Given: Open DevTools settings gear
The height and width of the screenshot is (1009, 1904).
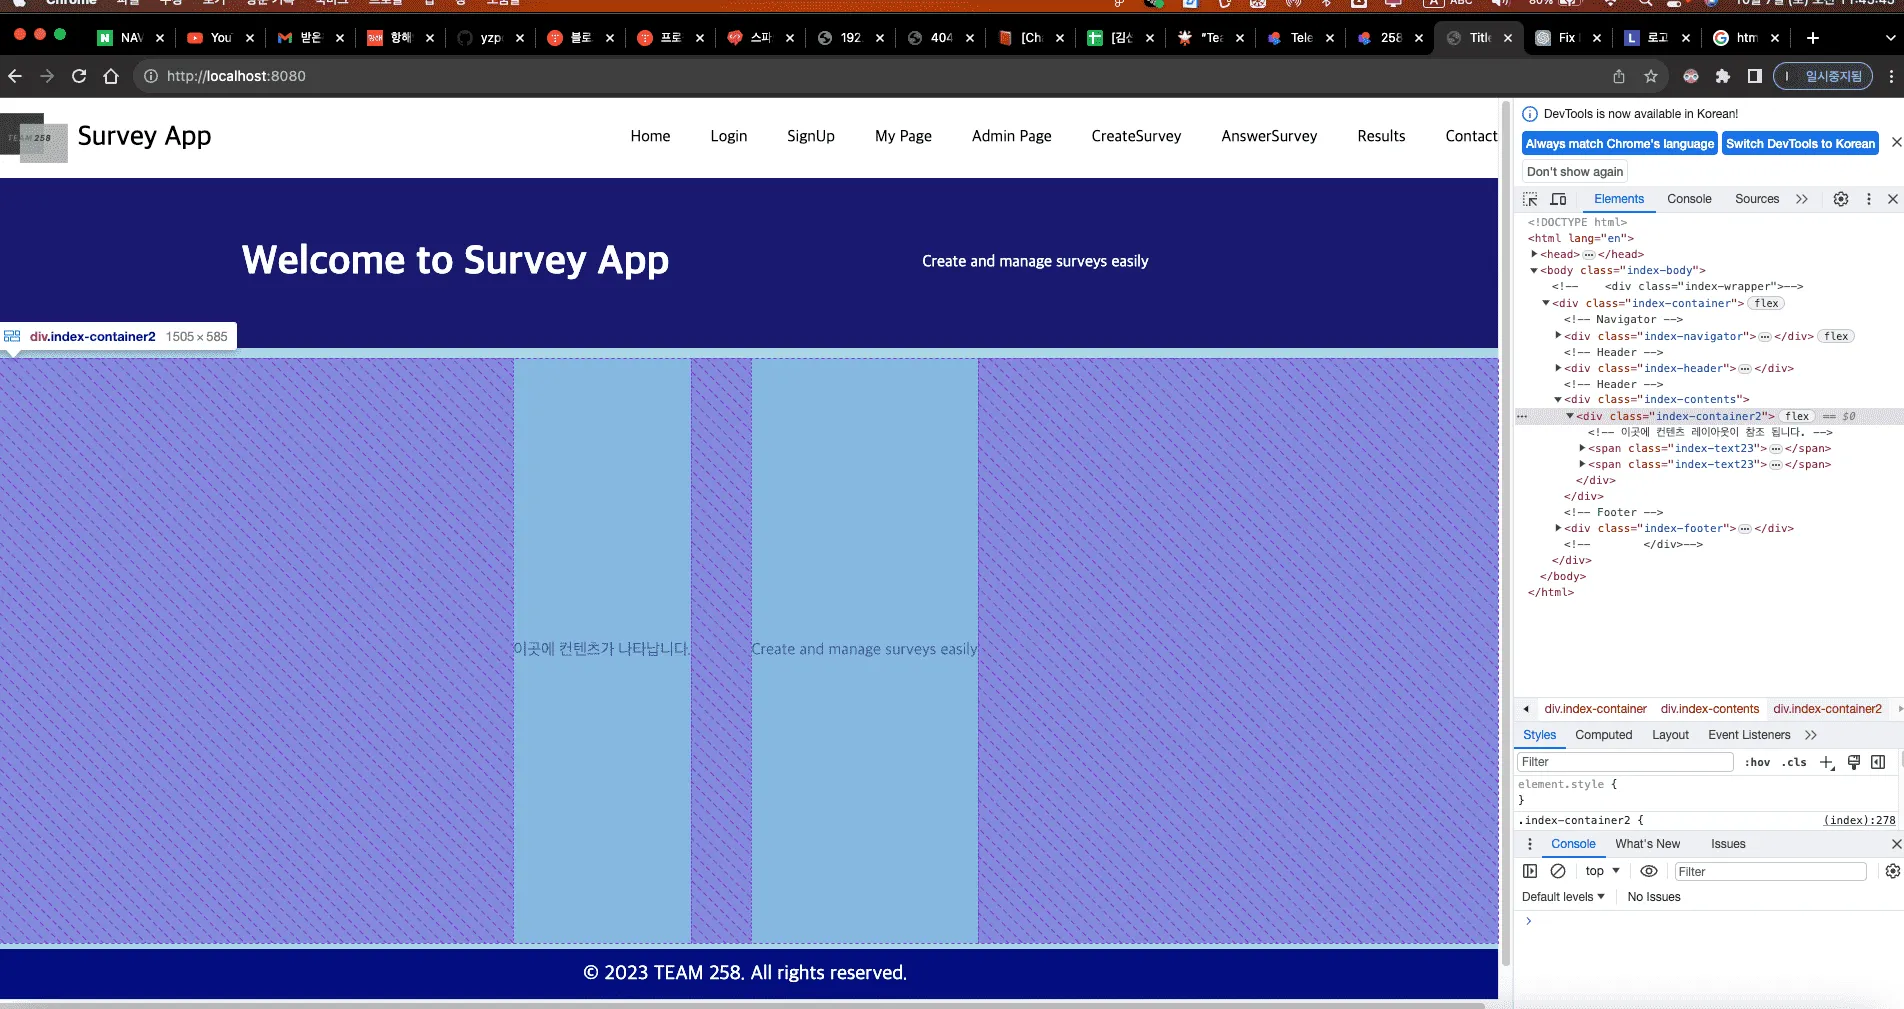Looking at the screenshot, I should click(1841, 199).
